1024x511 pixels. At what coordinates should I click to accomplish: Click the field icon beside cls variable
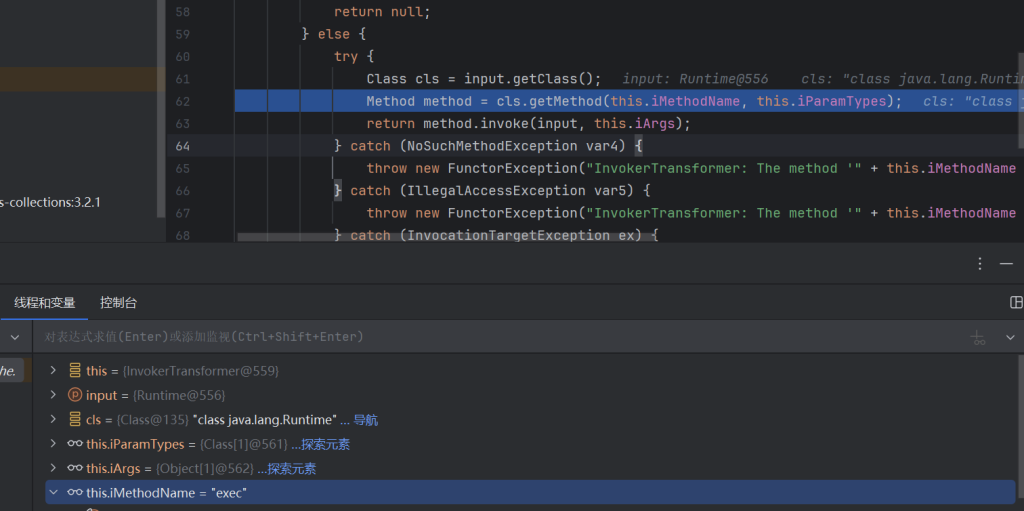coord(75,420)
